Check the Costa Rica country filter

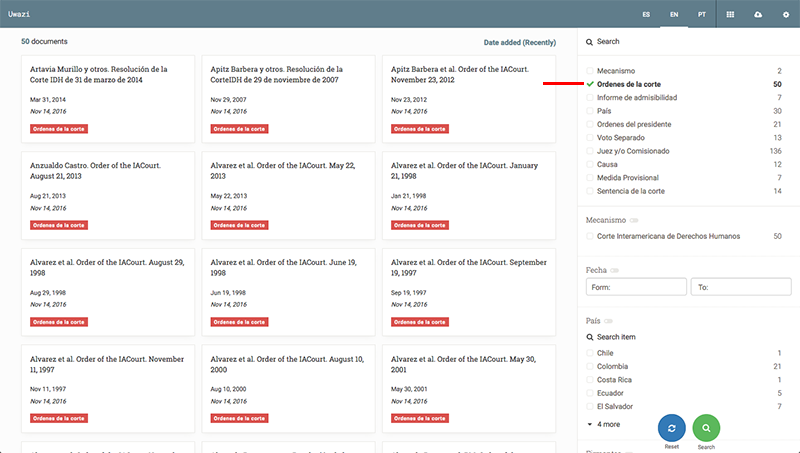click(590, 380)
